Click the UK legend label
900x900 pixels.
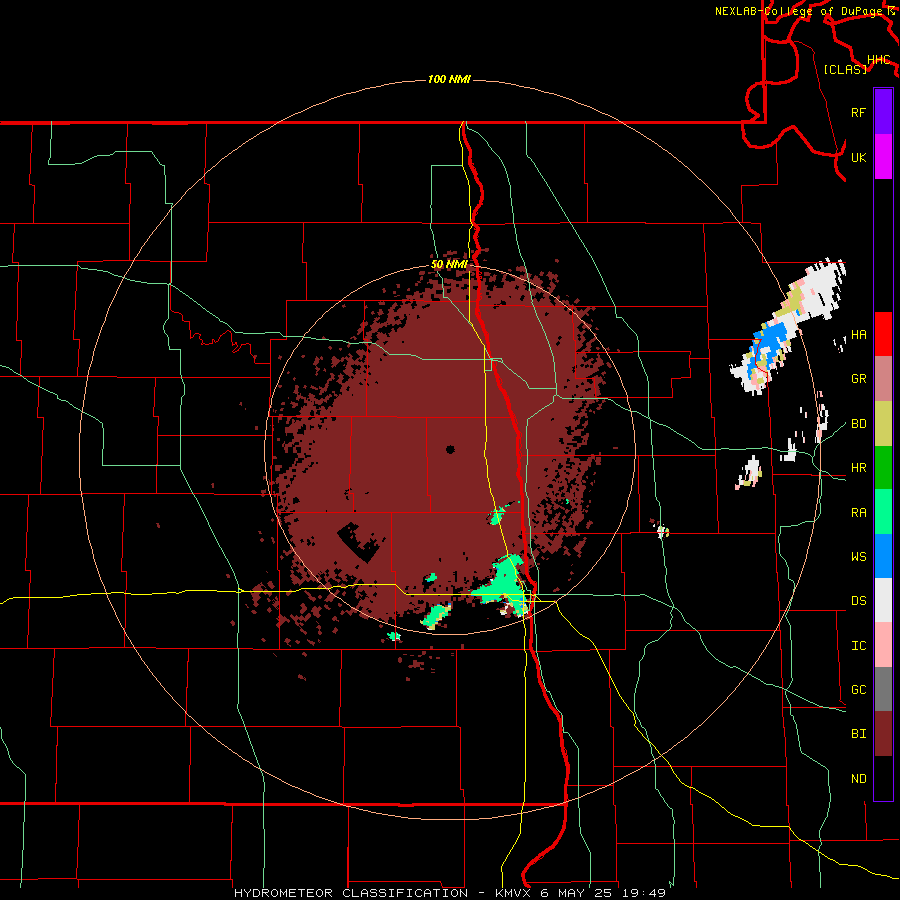pos(858,157)
